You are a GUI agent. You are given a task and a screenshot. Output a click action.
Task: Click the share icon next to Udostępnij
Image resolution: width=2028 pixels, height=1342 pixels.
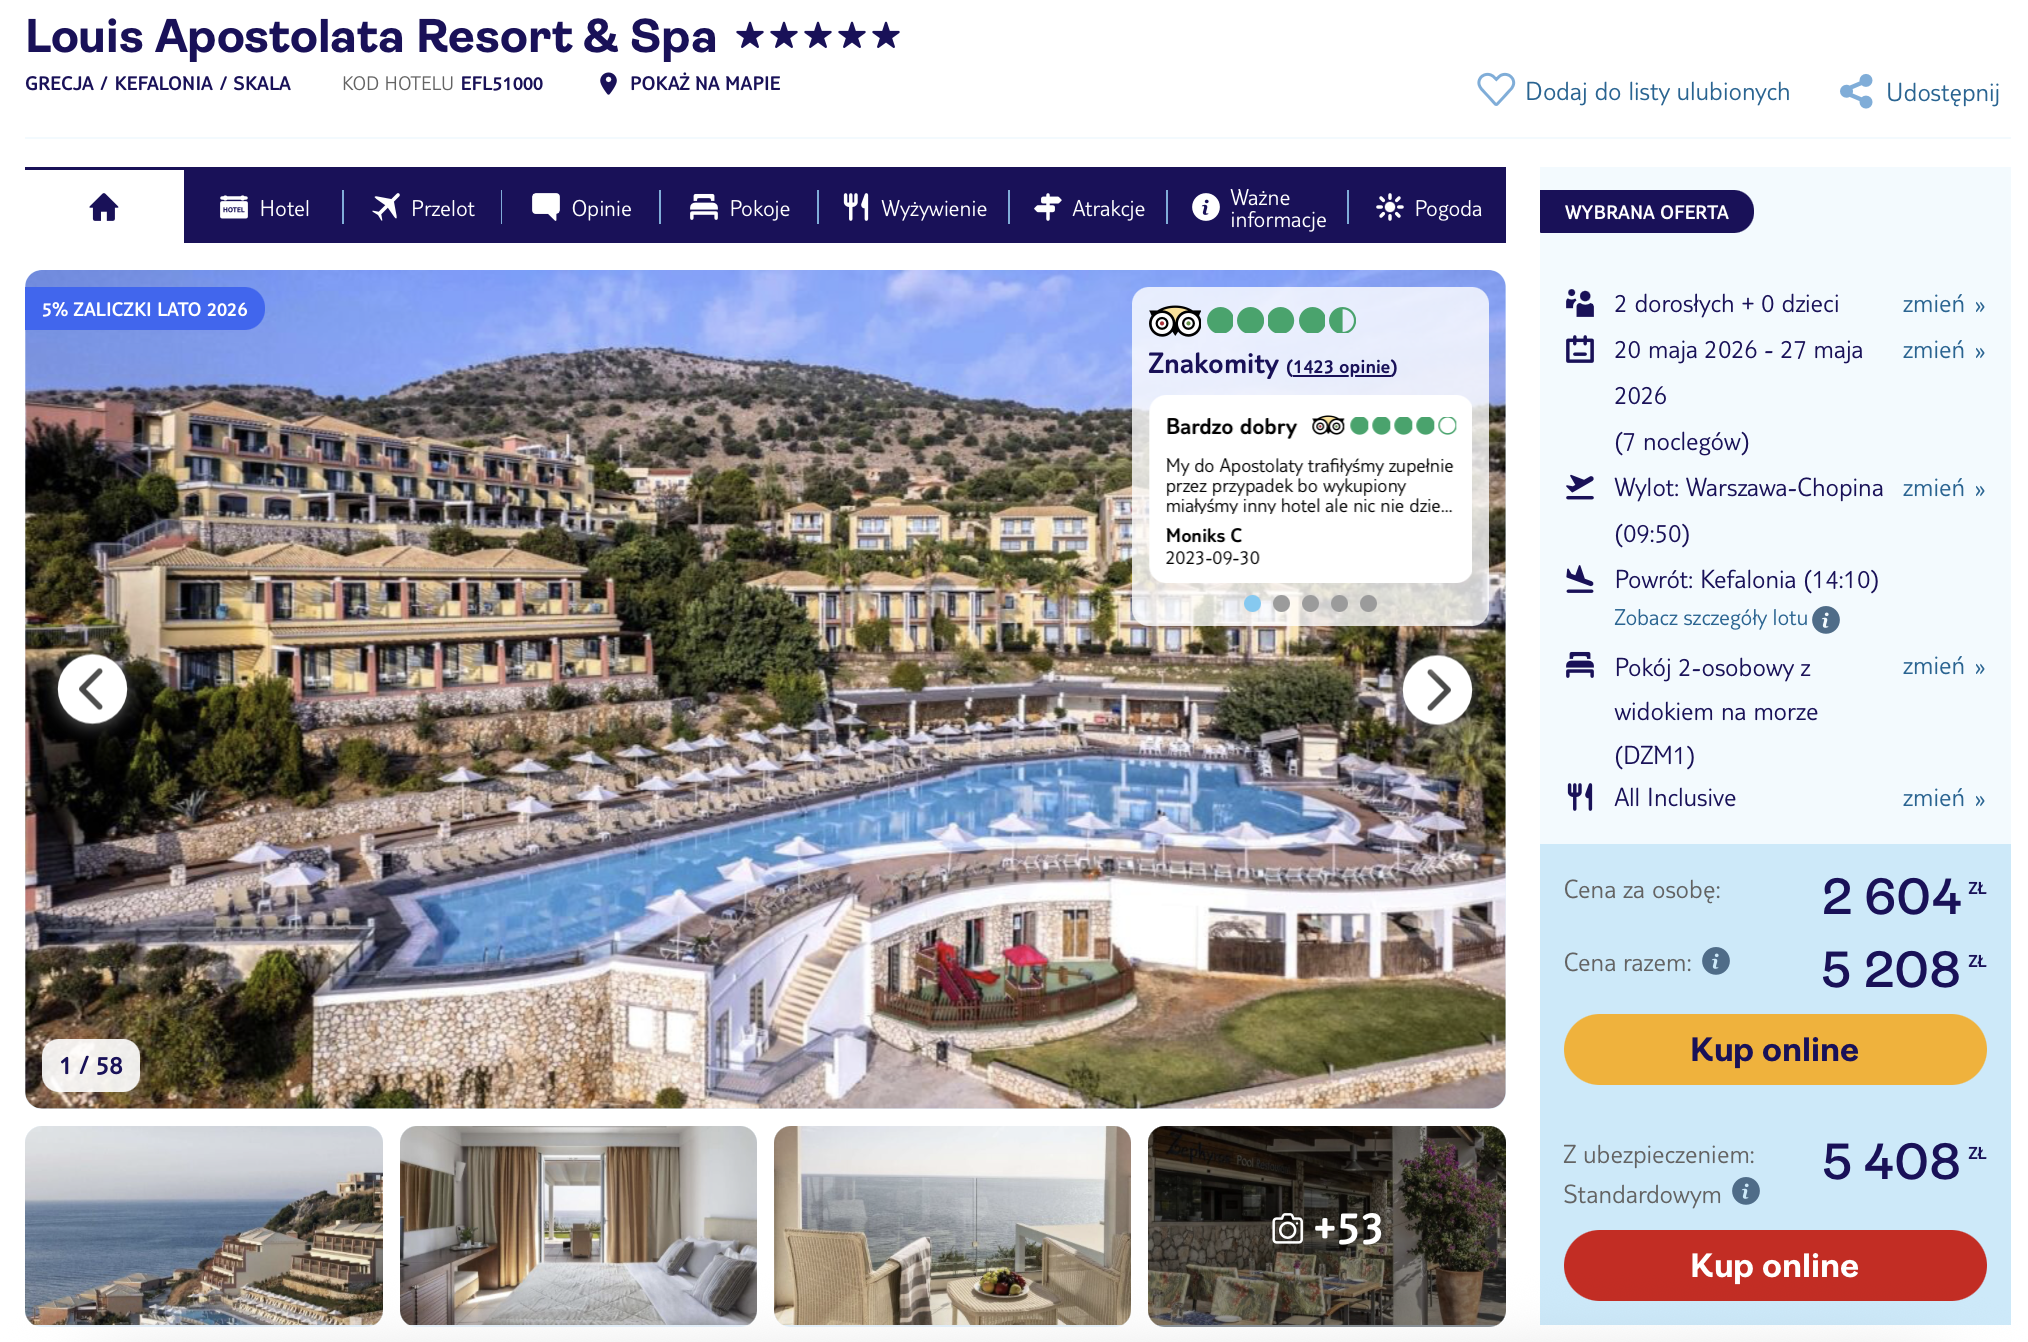[1856, 92]
